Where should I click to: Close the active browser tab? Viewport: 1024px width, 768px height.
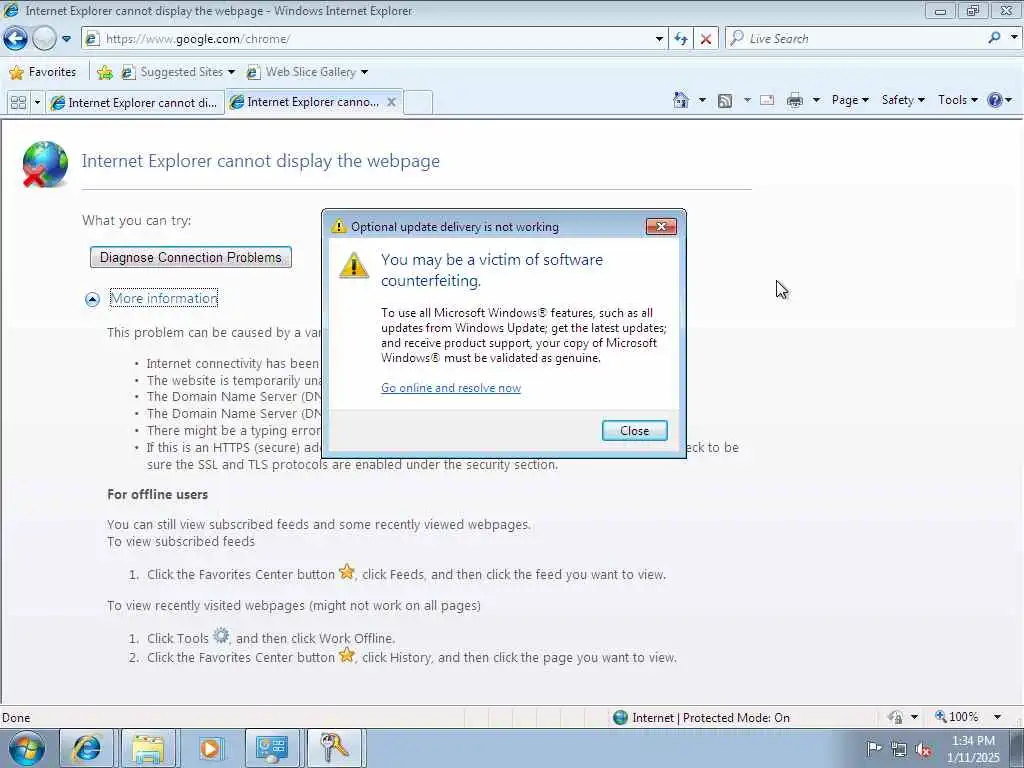(391, 102)
